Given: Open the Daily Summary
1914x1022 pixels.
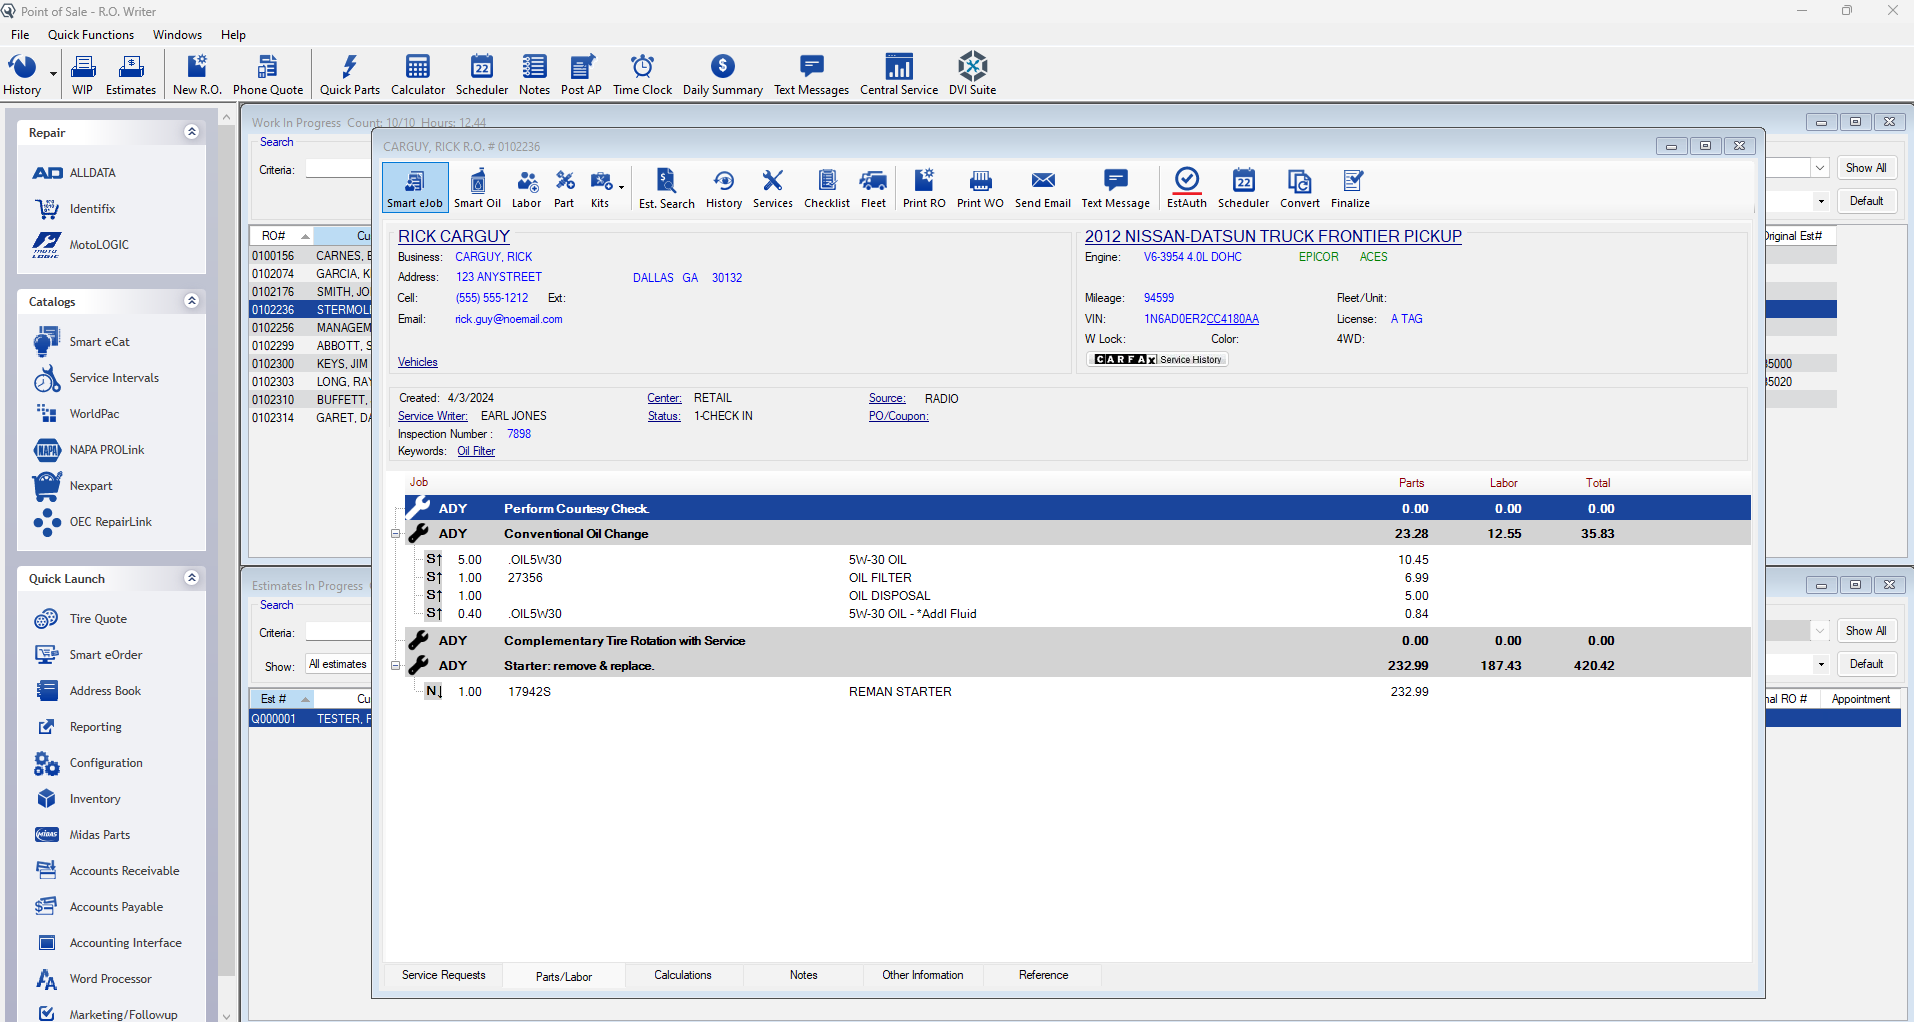Looking at the screenshot, I should [722, 73].
